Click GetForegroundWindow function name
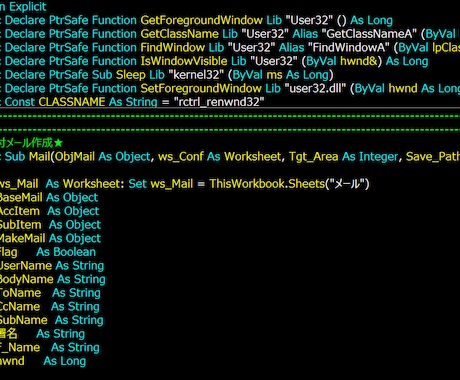This screenshot has height=380, width=460. click(201, 20)
